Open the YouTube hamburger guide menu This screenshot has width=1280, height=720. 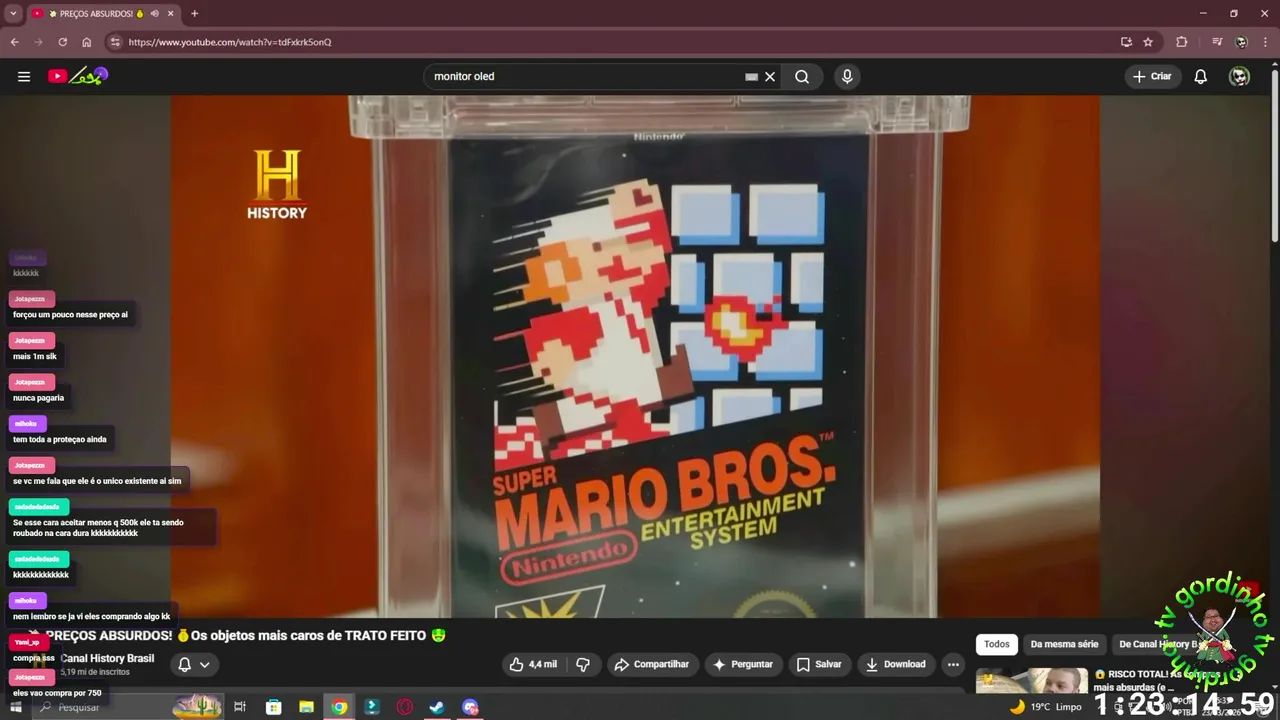tap(24, 76)
